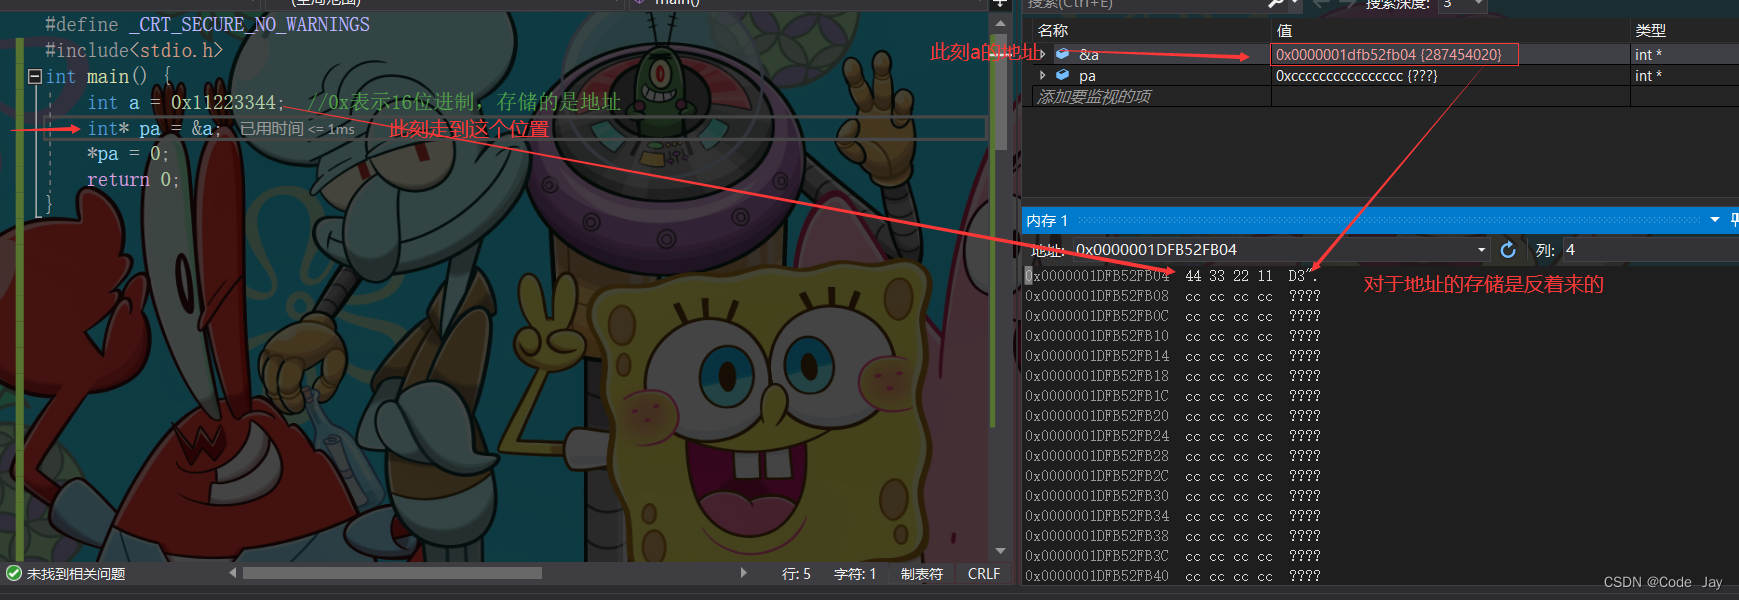Click the hex bytes 44 33 22 11

(x=1229, y=276)
